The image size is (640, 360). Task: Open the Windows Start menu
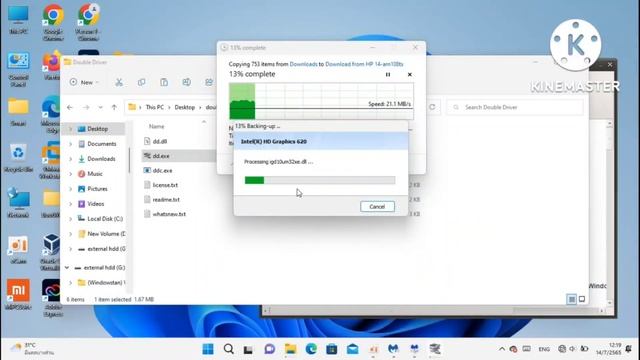click(x=208, y=349)
